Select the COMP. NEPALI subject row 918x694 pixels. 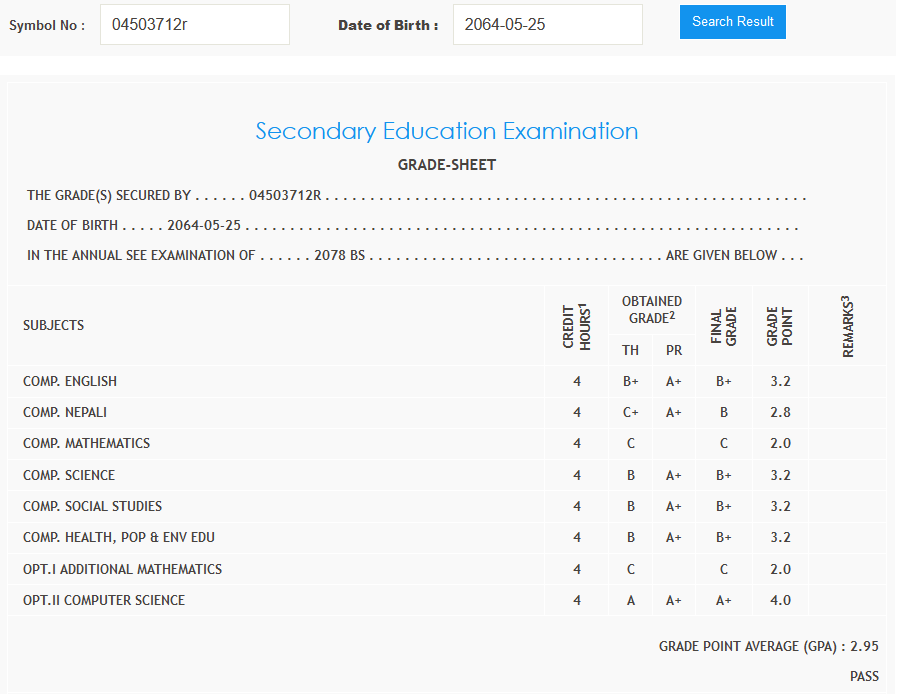[x=65, y=412]
